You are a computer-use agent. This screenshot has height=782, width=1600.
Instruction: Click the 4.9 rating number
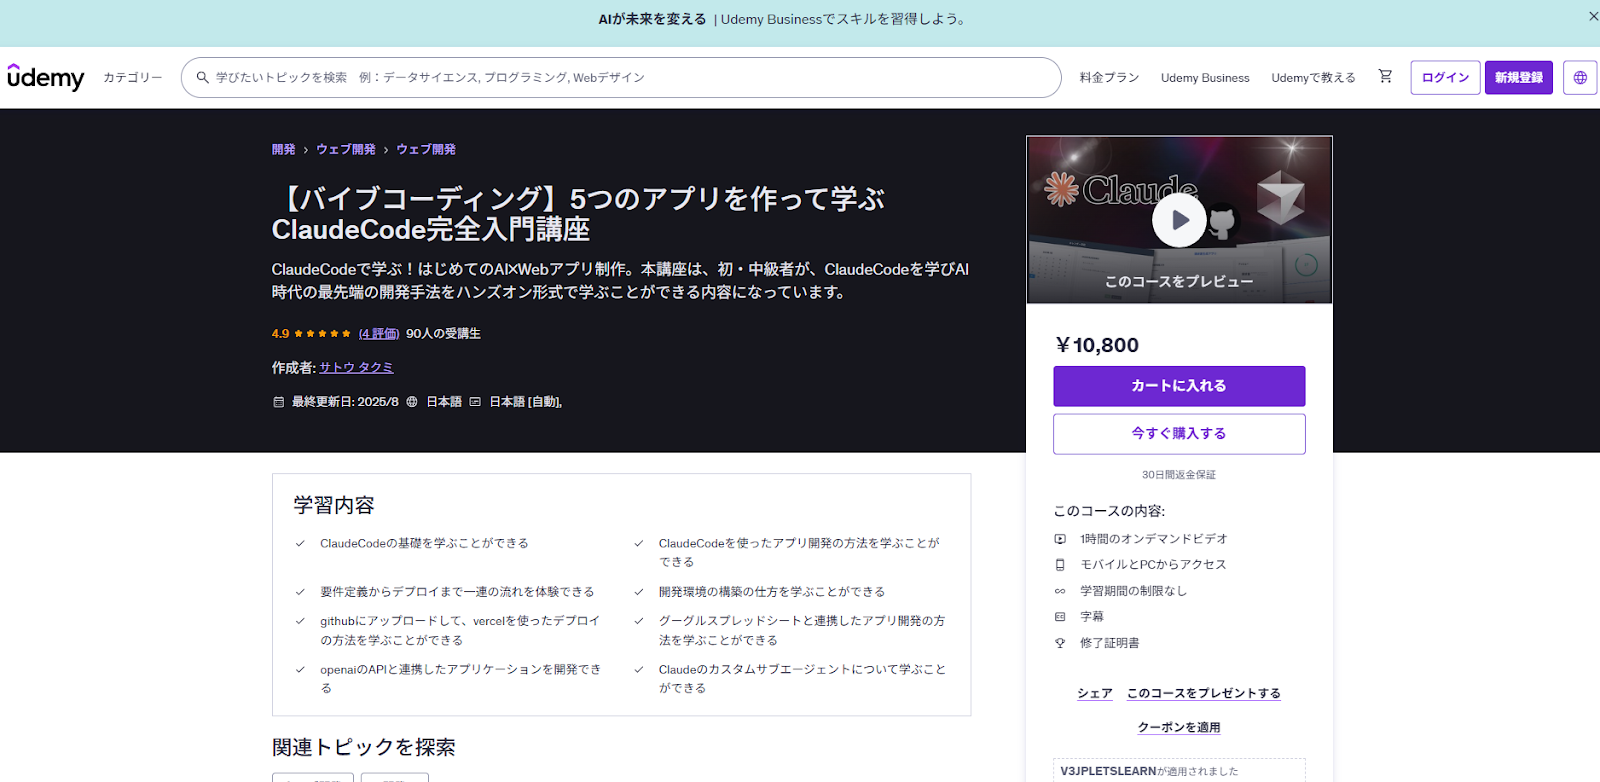(x=280, y=334)
